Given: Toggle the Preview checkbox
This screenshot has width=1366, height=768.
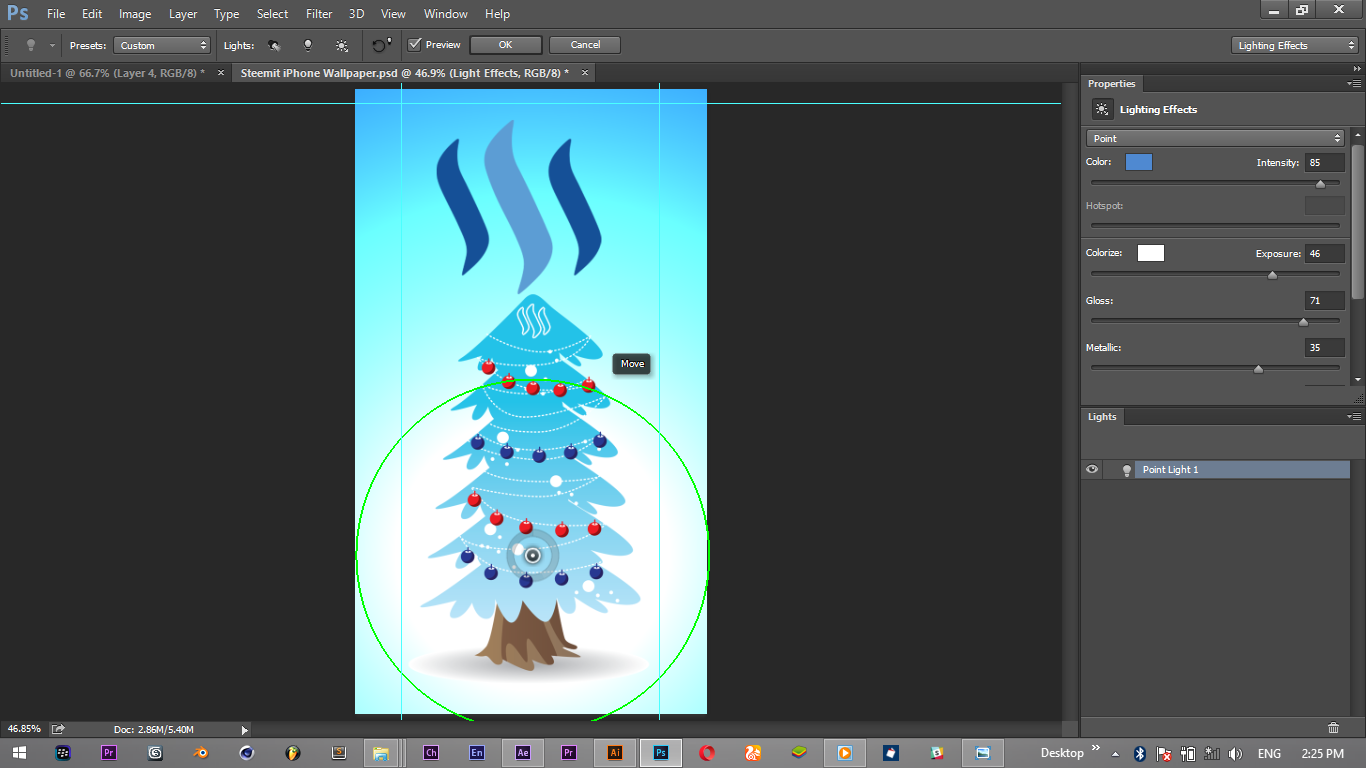Looking at the screenshot, I should (x=414, y=45).
